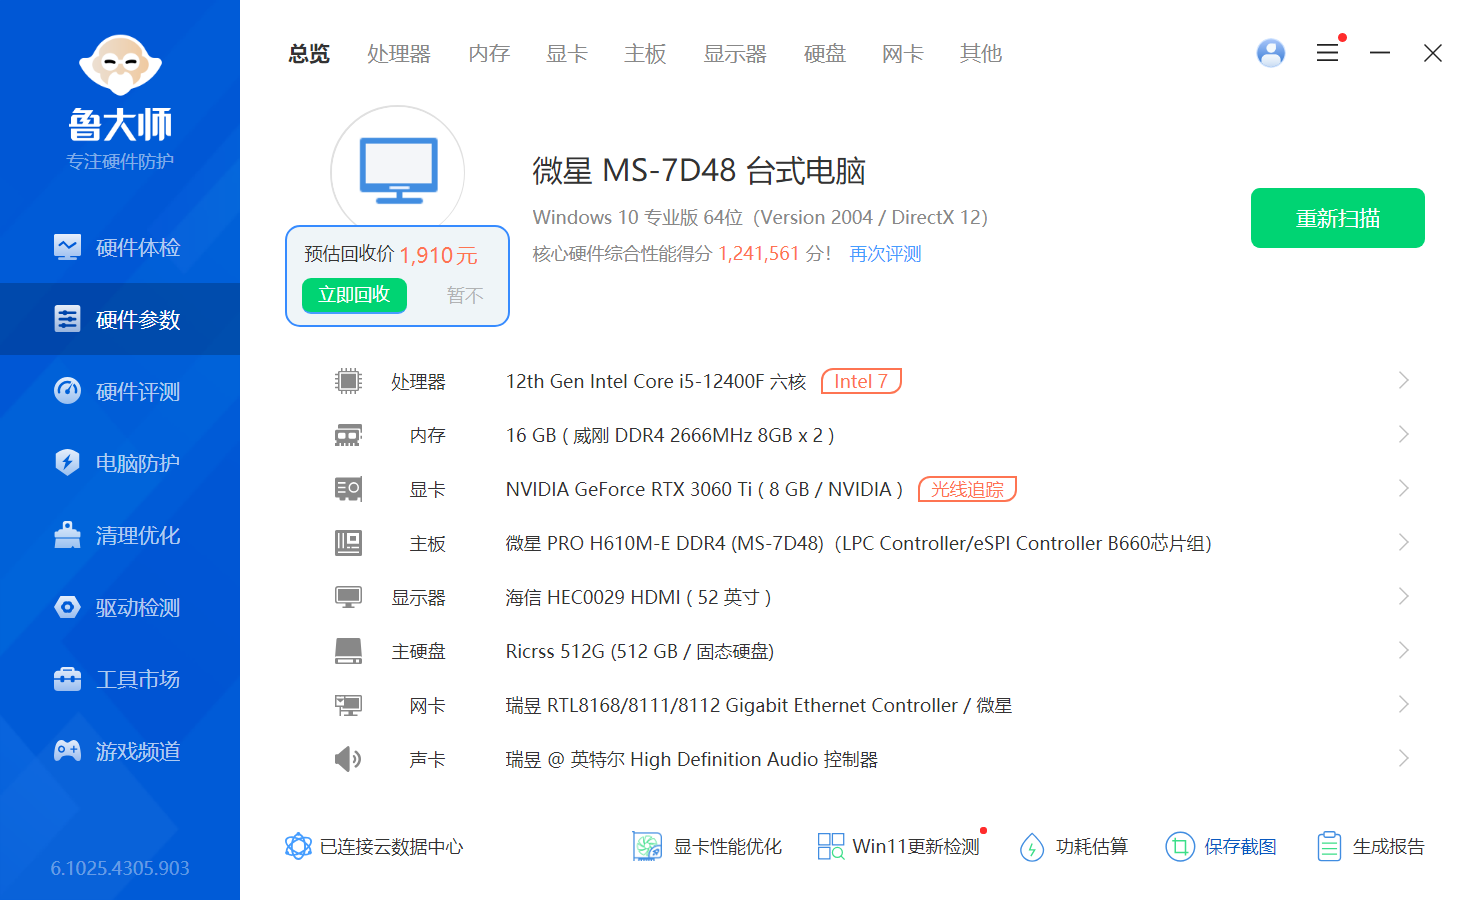Expand the 声卡 details row arrow

[1403, 759]
